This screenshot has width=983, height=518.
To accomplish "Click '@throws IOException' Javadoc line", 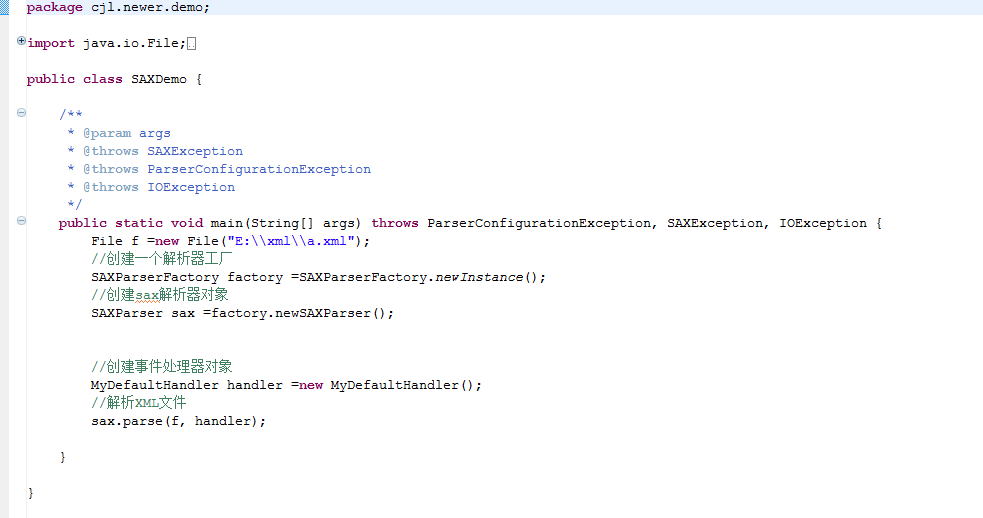I will pyautogui.click(x=159, y=187).
